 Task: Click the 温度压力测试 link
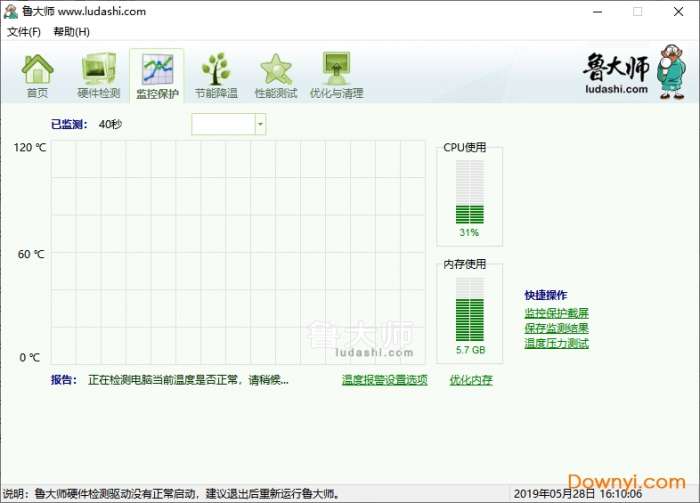(x=556, y=343)
